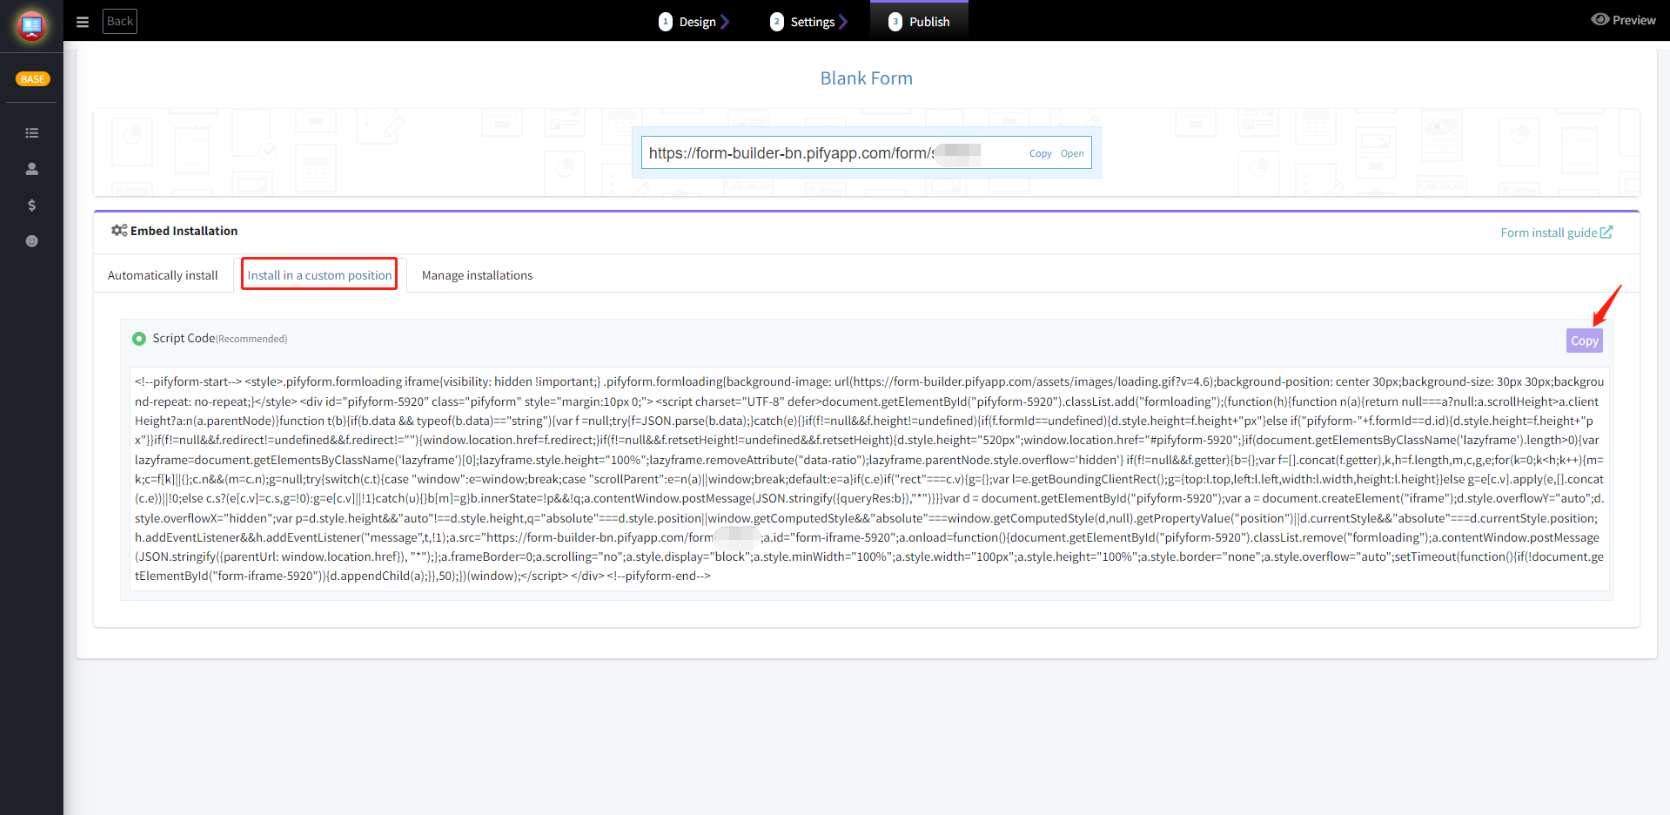Open the user account sidebar icon

tap(32, 169)
